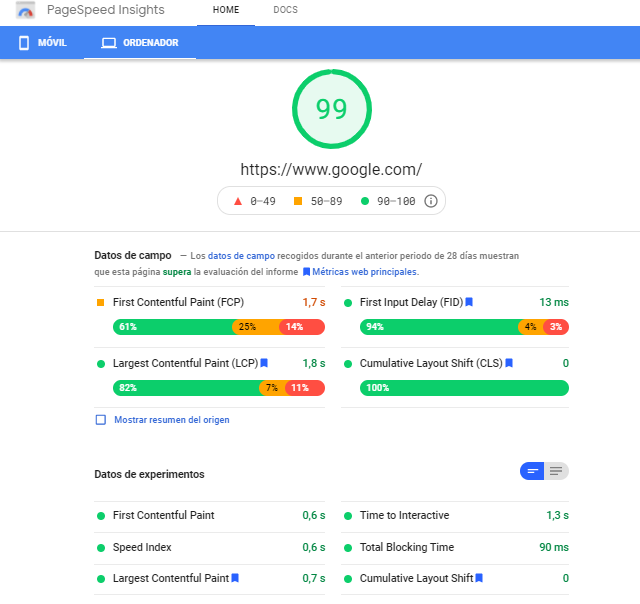Click the '1,3 s' Time to Interactive value

558,515
